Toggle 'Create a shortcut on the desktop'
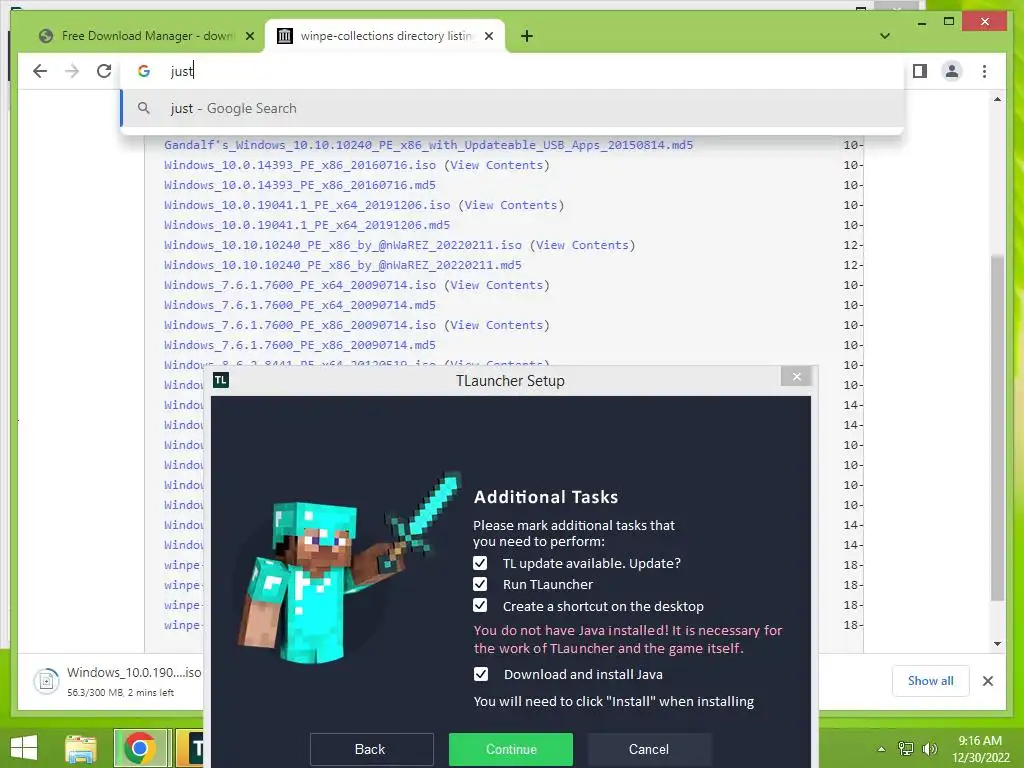1024x768 pixels. (x=480, y=605)
